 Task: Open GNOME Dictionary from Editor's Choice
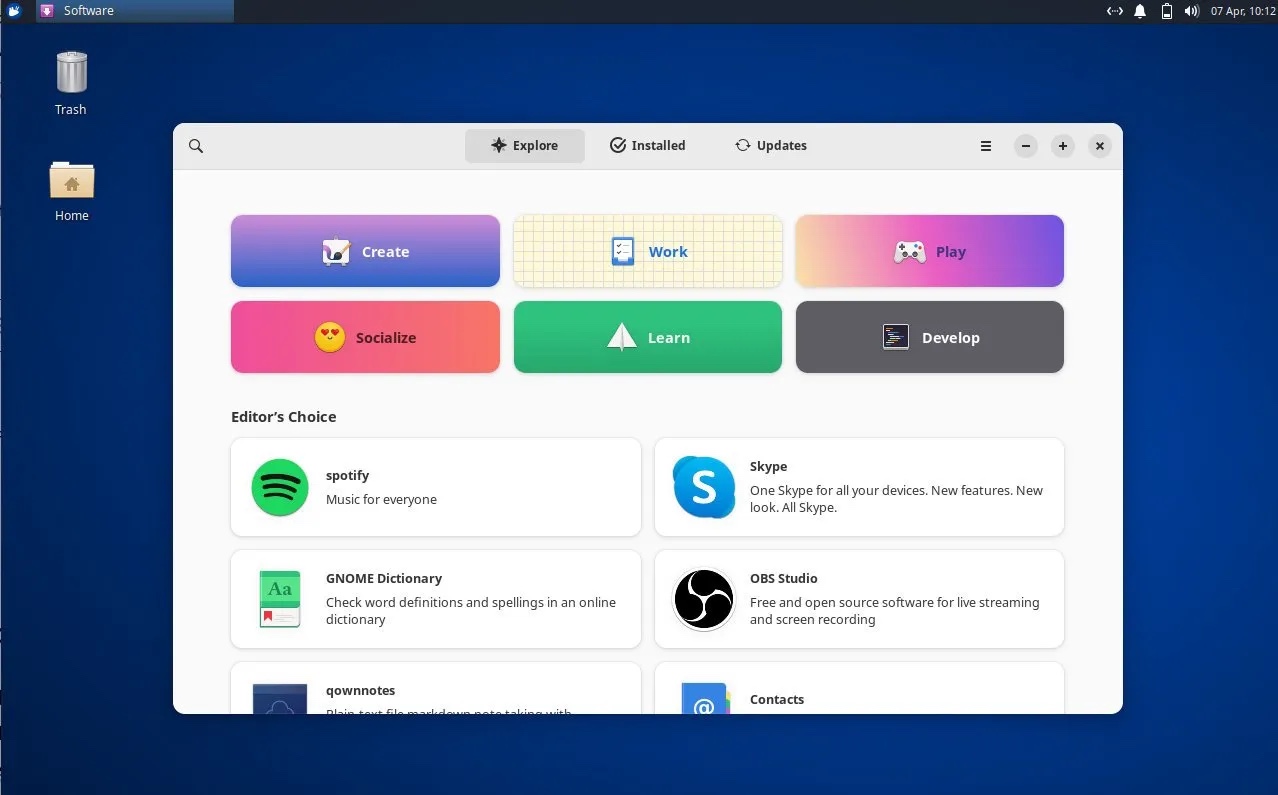click(279, 599)
